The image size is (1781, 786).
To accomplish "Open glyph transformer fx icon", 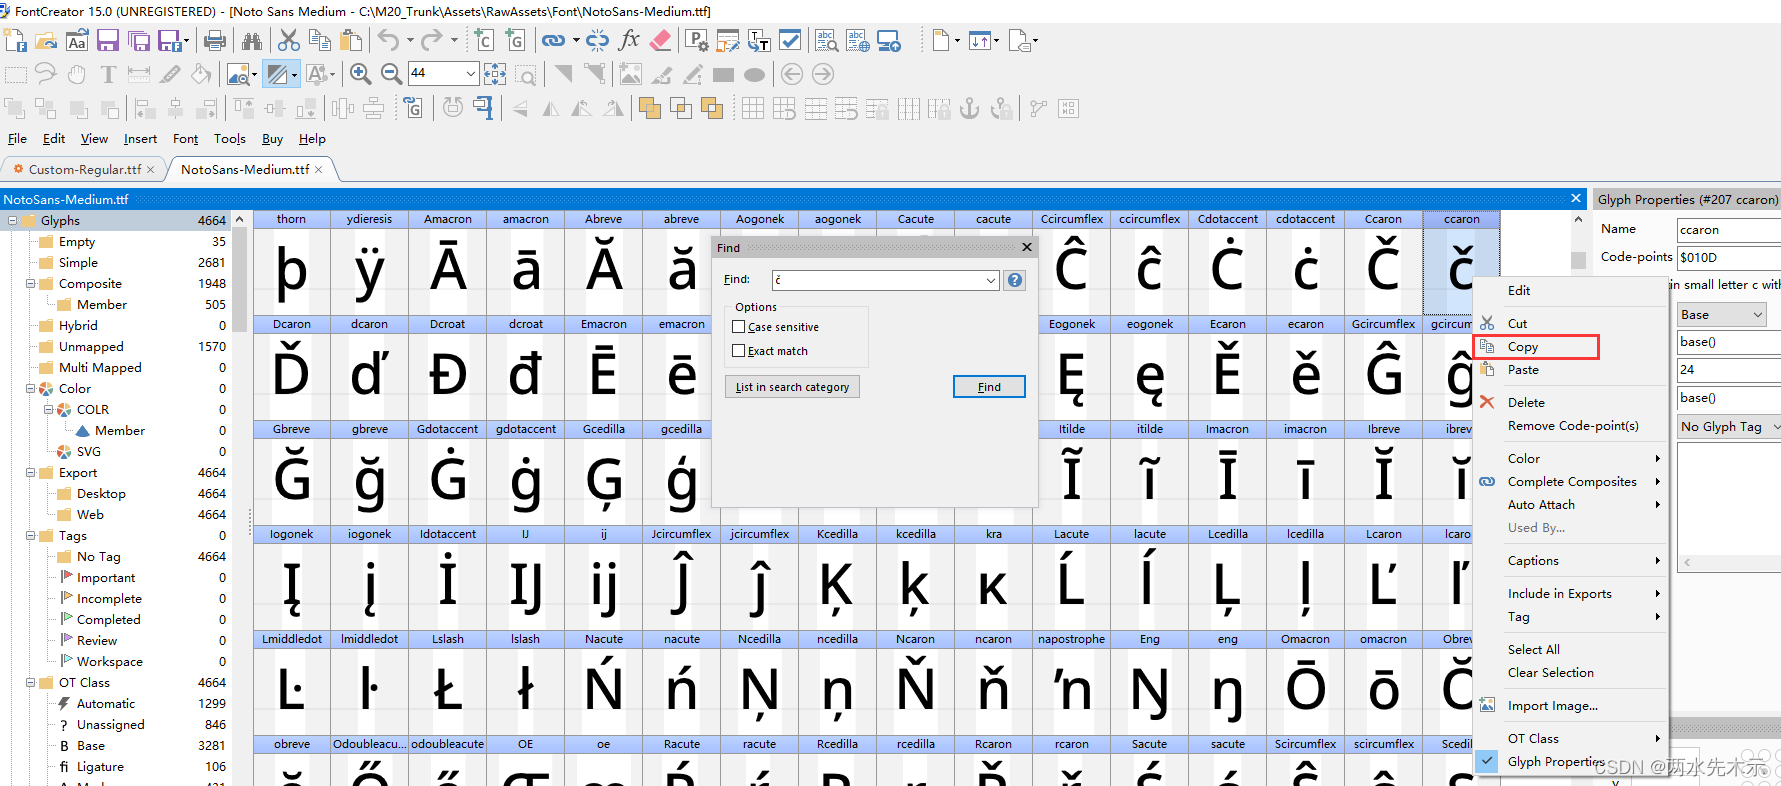I will (629, 41).
